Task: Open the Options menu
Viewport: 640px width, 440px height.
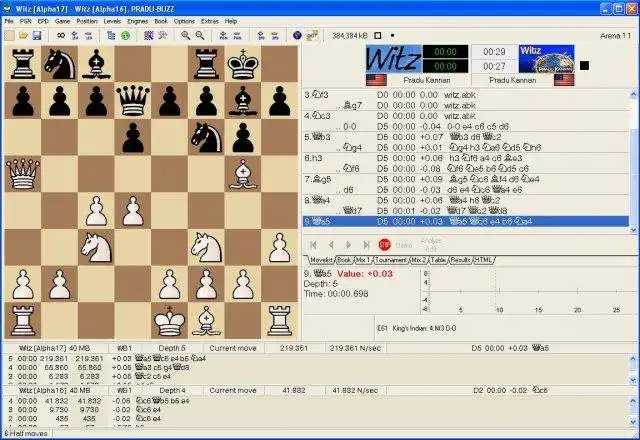Action: point(184,21)
